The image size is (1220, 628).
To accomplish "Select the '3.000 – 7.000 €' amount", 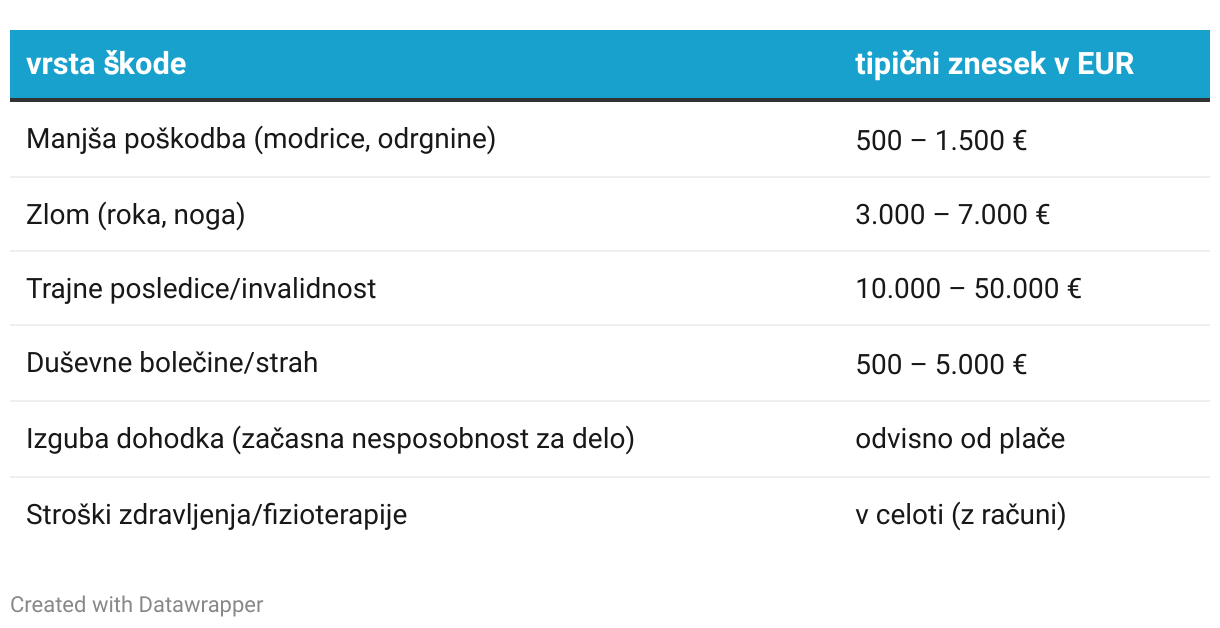I will 953,214.
